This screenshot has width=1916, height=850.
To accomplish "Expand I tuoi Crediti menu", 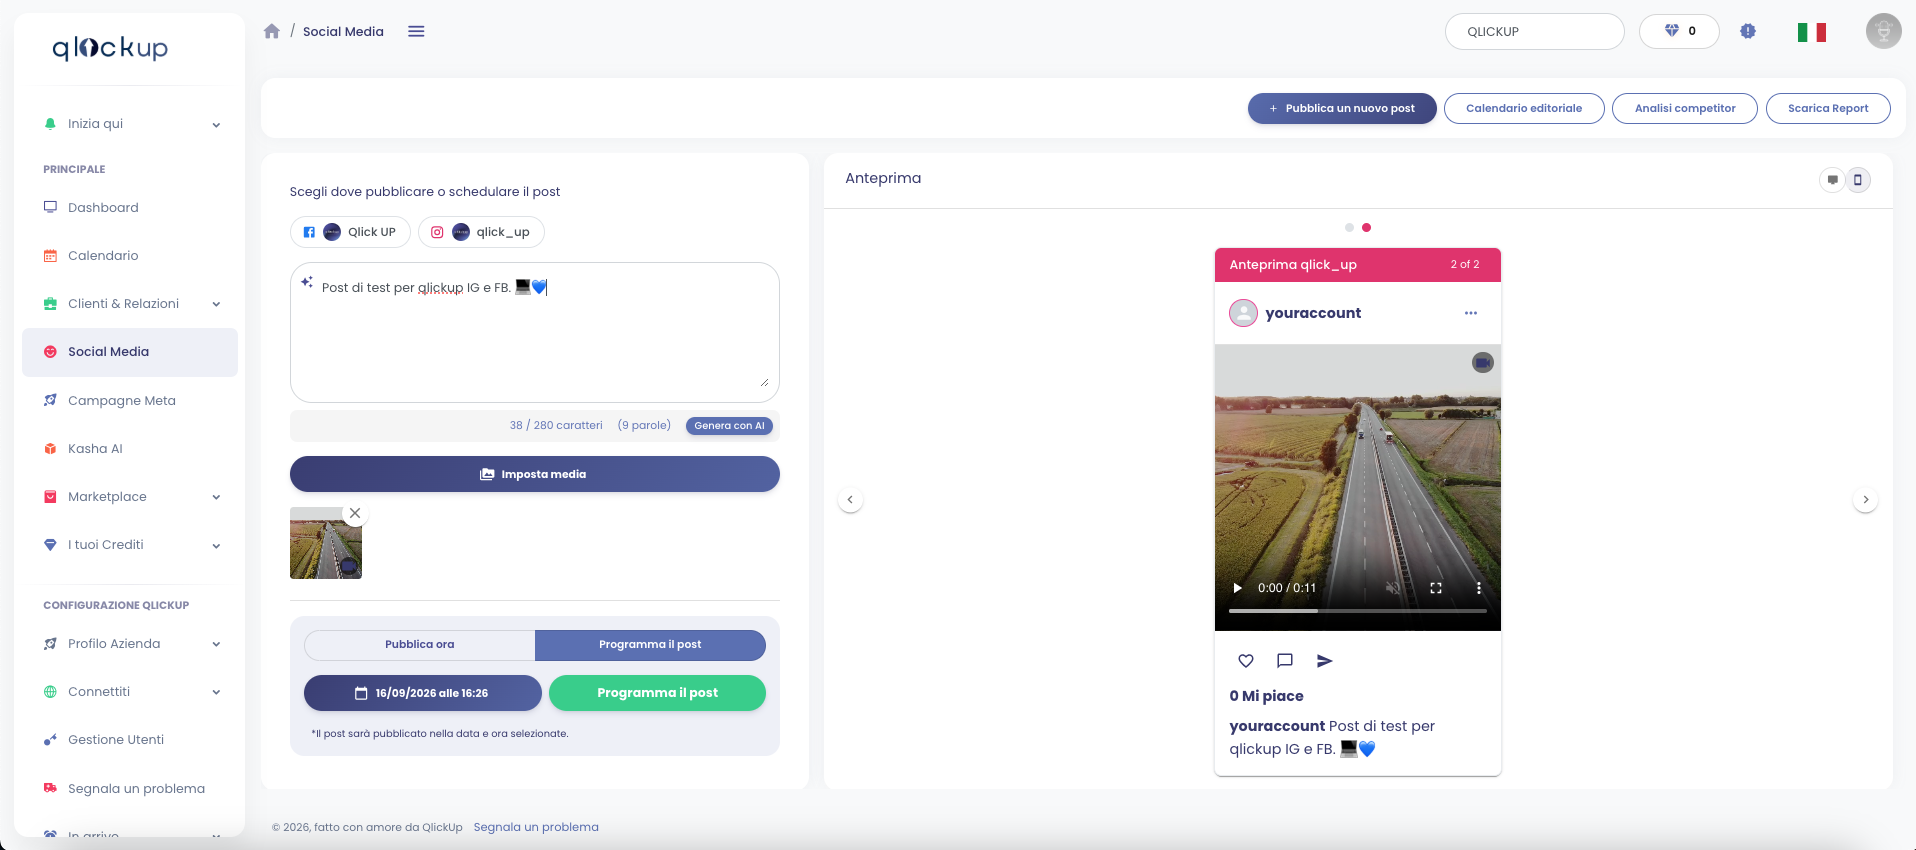I will 130,545.
